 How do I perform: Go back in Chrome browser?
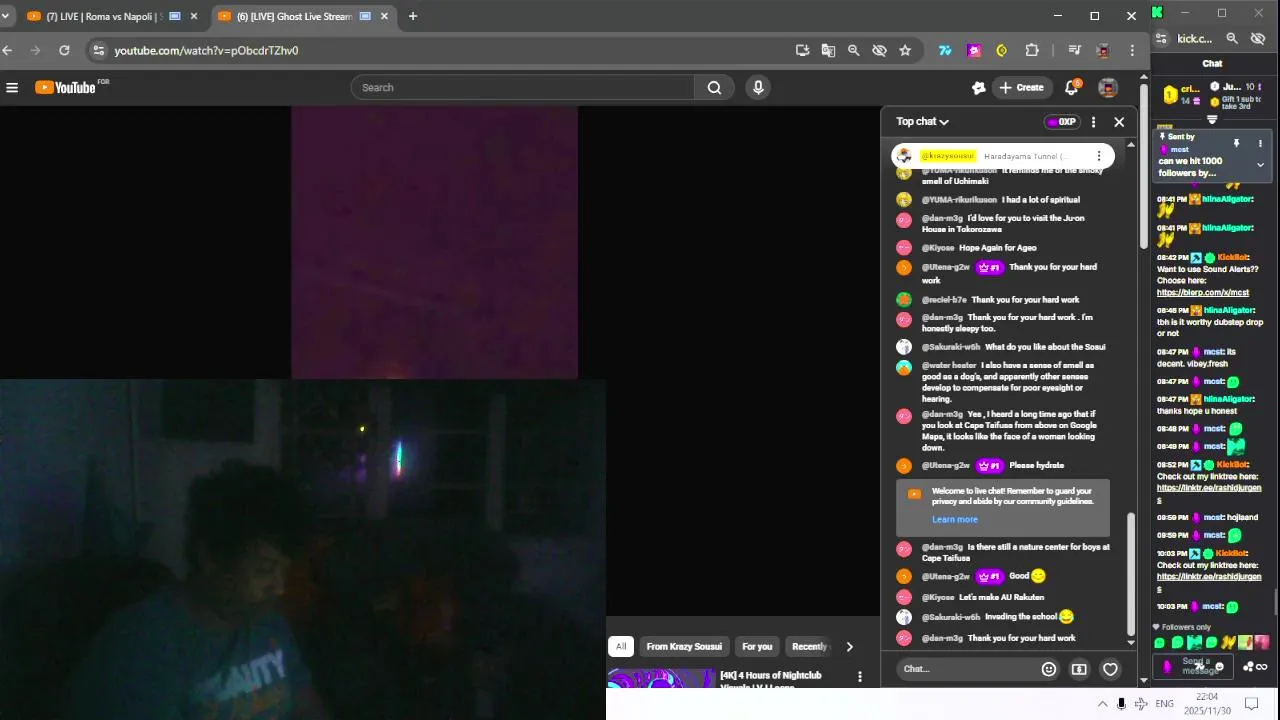[x=8, y=50]
